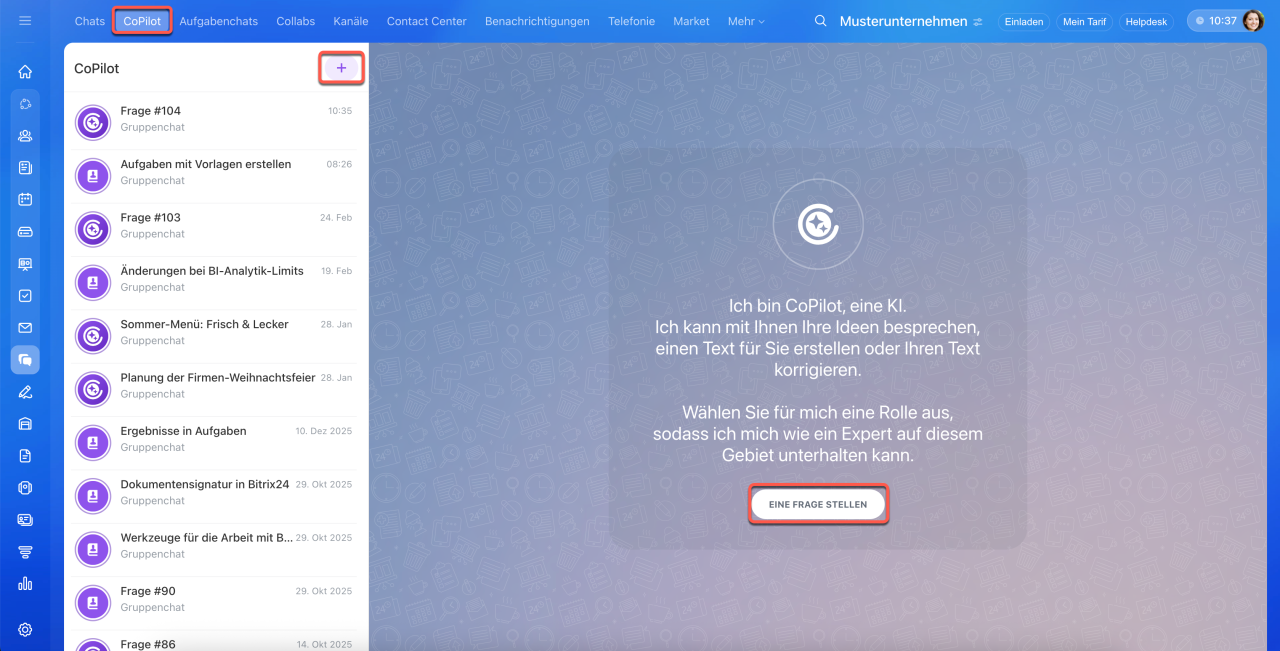Open the documents page icon in the sidebar
The image size is (1280, 651).
[25, 456]
